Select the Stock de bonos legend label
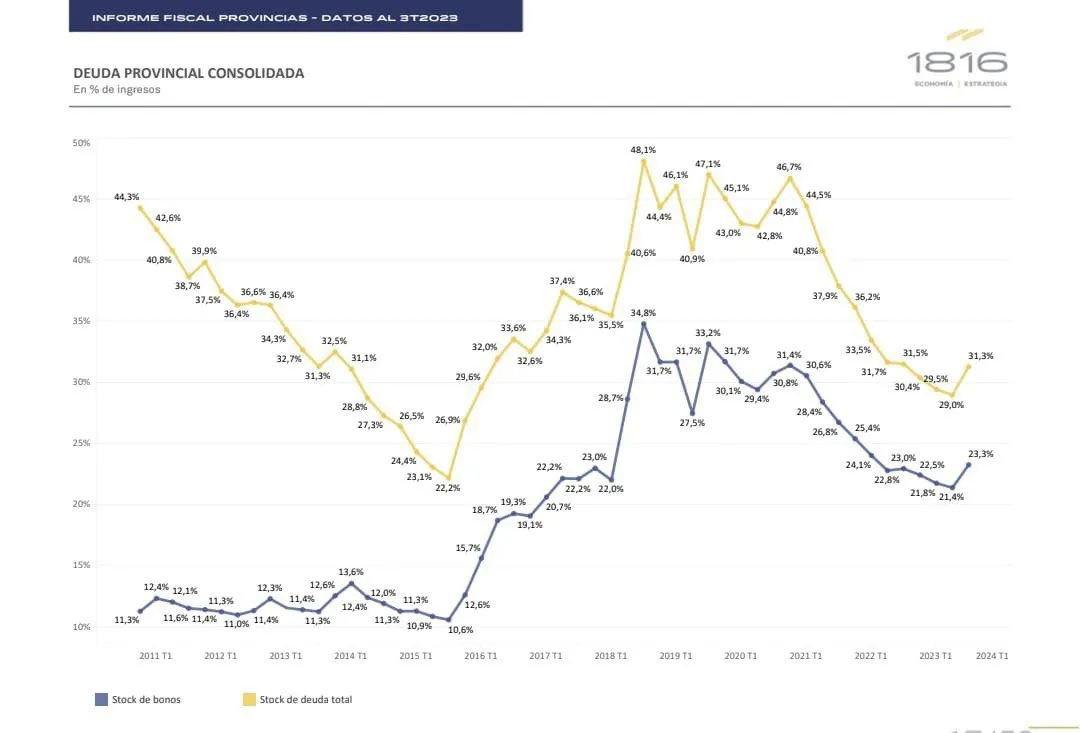The height and width of the screenshot is (733, 1080). pyautogui.click(x=146, y=700)
